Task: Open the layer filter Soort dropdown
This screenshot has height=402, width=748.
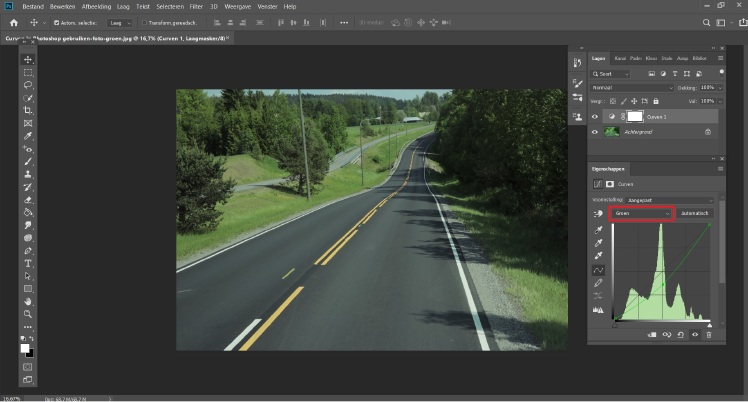Action: coord(611,74)
